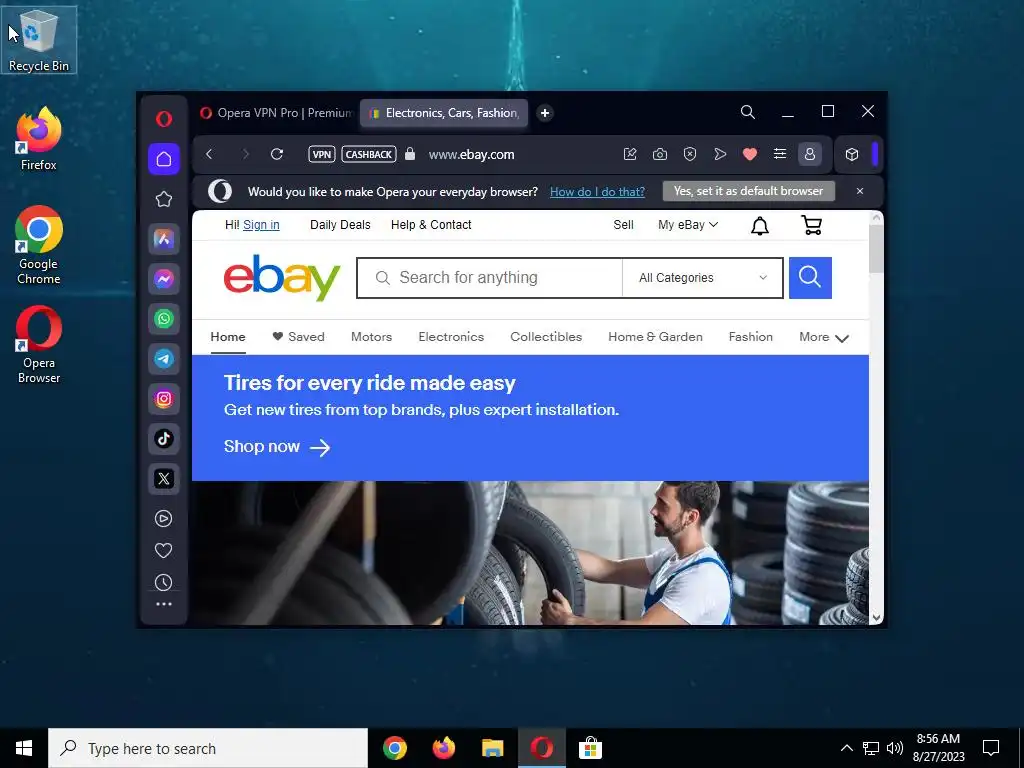Open the Motors category

(x=372, y=337)
